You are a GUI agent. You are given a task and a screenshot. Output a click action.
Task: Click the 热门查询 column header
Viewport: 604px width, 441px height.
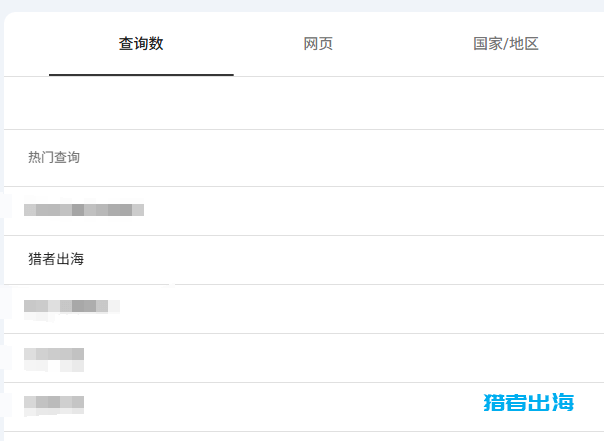click(54, 158)
